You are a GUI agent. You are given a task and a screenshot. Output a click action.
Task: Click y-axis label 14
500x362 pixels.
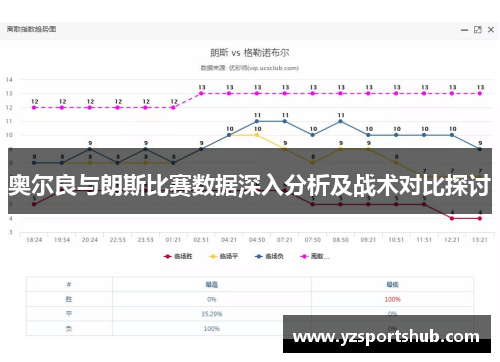pyautogui.click(x=9, y=80)
